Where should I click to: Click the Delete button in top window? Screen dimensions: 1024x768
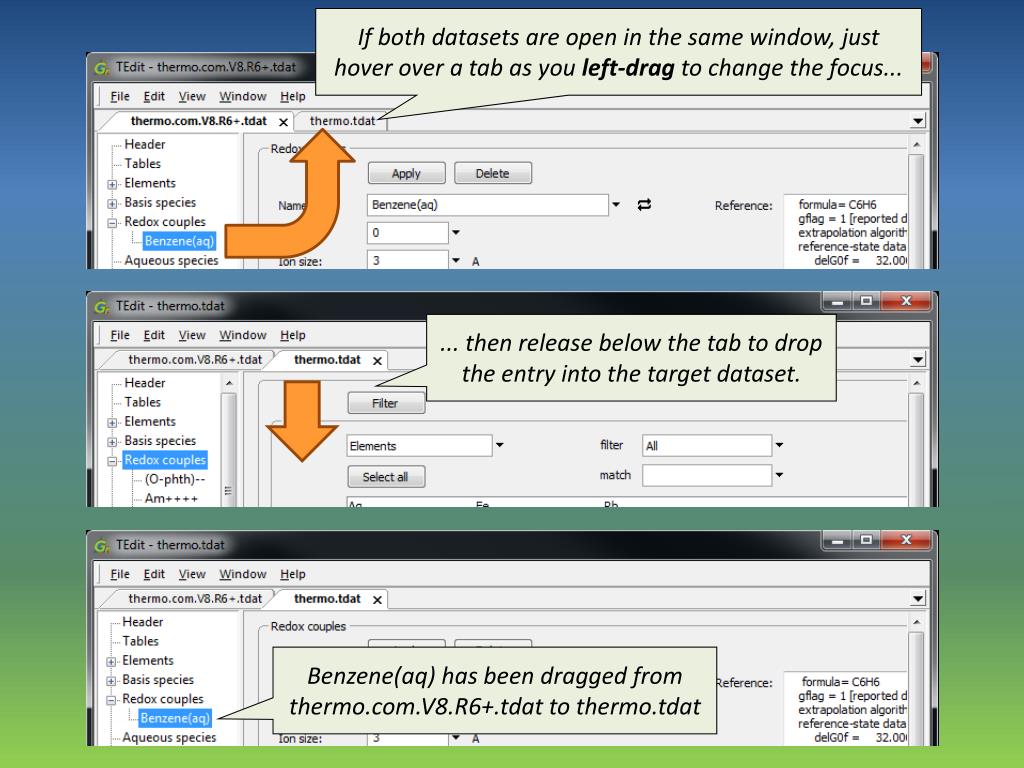[x=492, y=173]
